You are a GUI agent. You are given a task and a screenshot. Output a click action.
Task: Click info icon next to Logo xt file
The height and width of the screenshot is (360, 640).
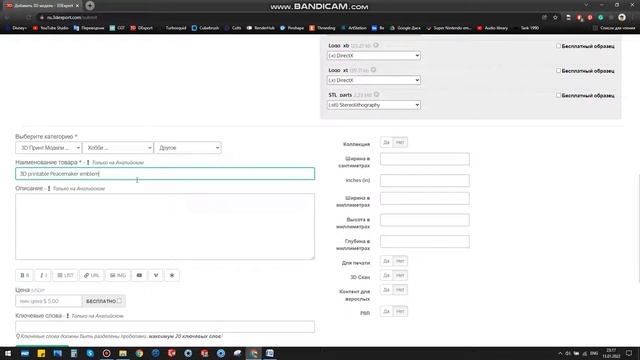pos(373,70)
